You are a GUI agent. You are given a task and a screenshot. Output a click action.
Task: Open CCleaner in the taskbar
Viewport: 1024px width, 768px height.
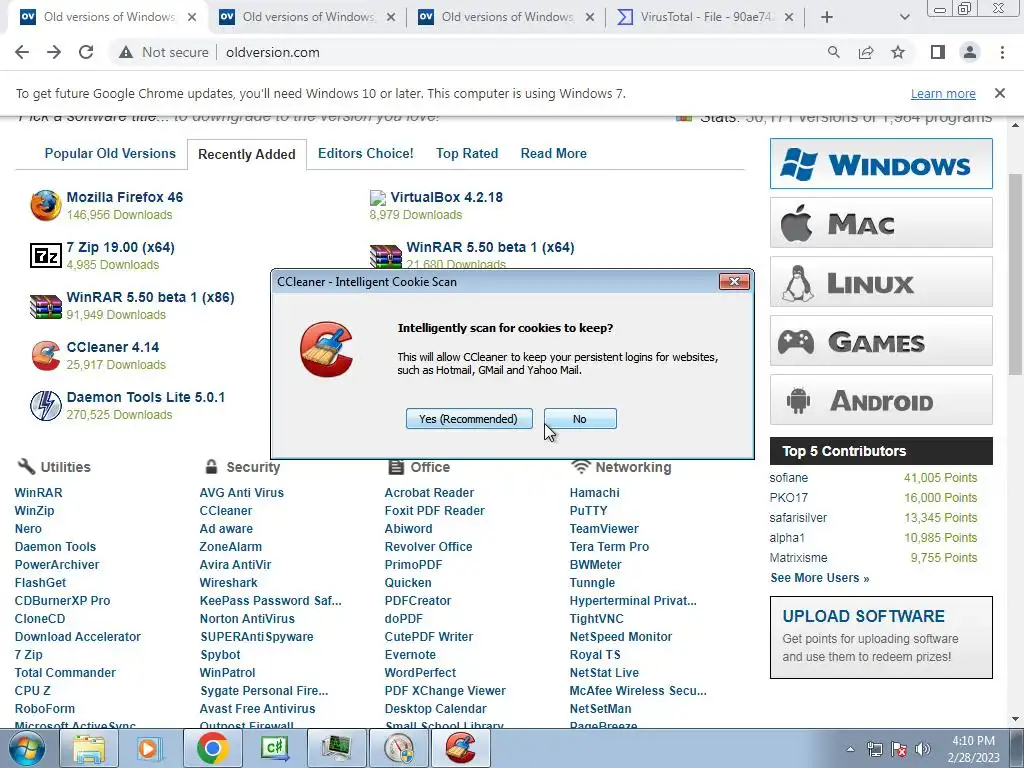460,748
